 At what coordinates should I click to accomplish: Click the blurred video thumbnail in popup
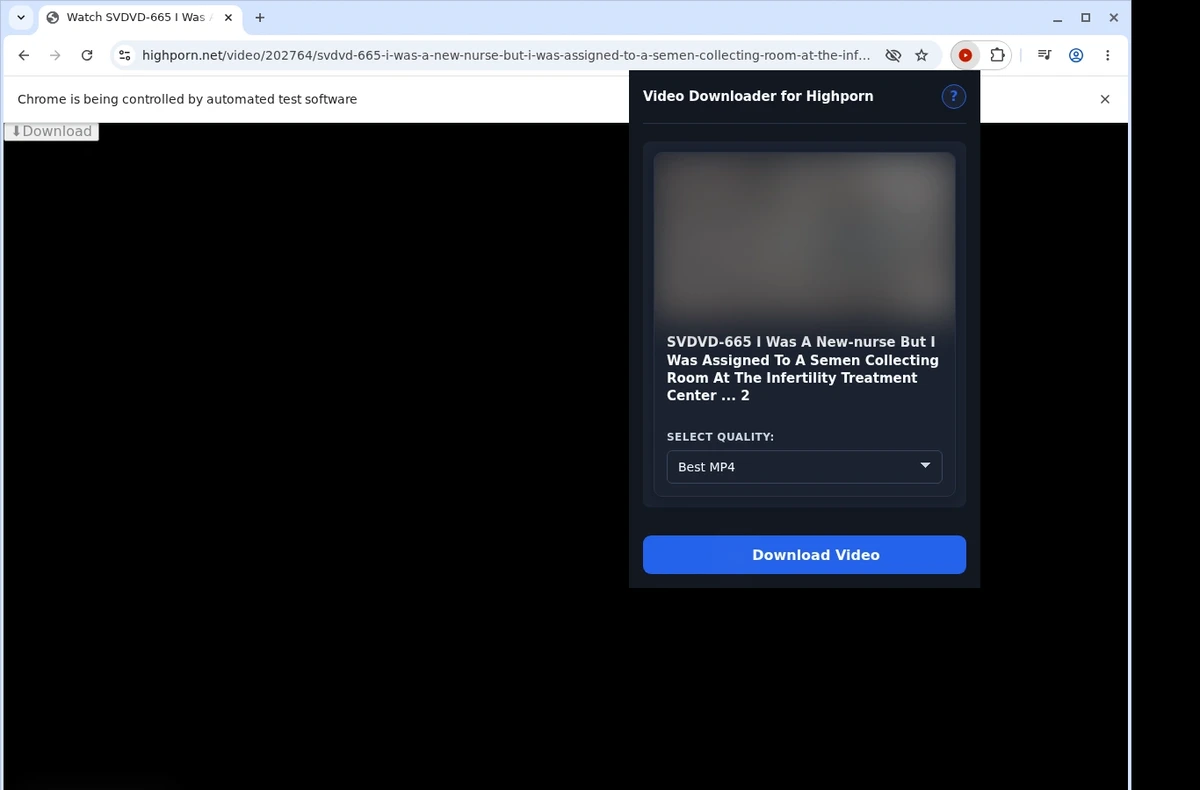pos(804,238)
